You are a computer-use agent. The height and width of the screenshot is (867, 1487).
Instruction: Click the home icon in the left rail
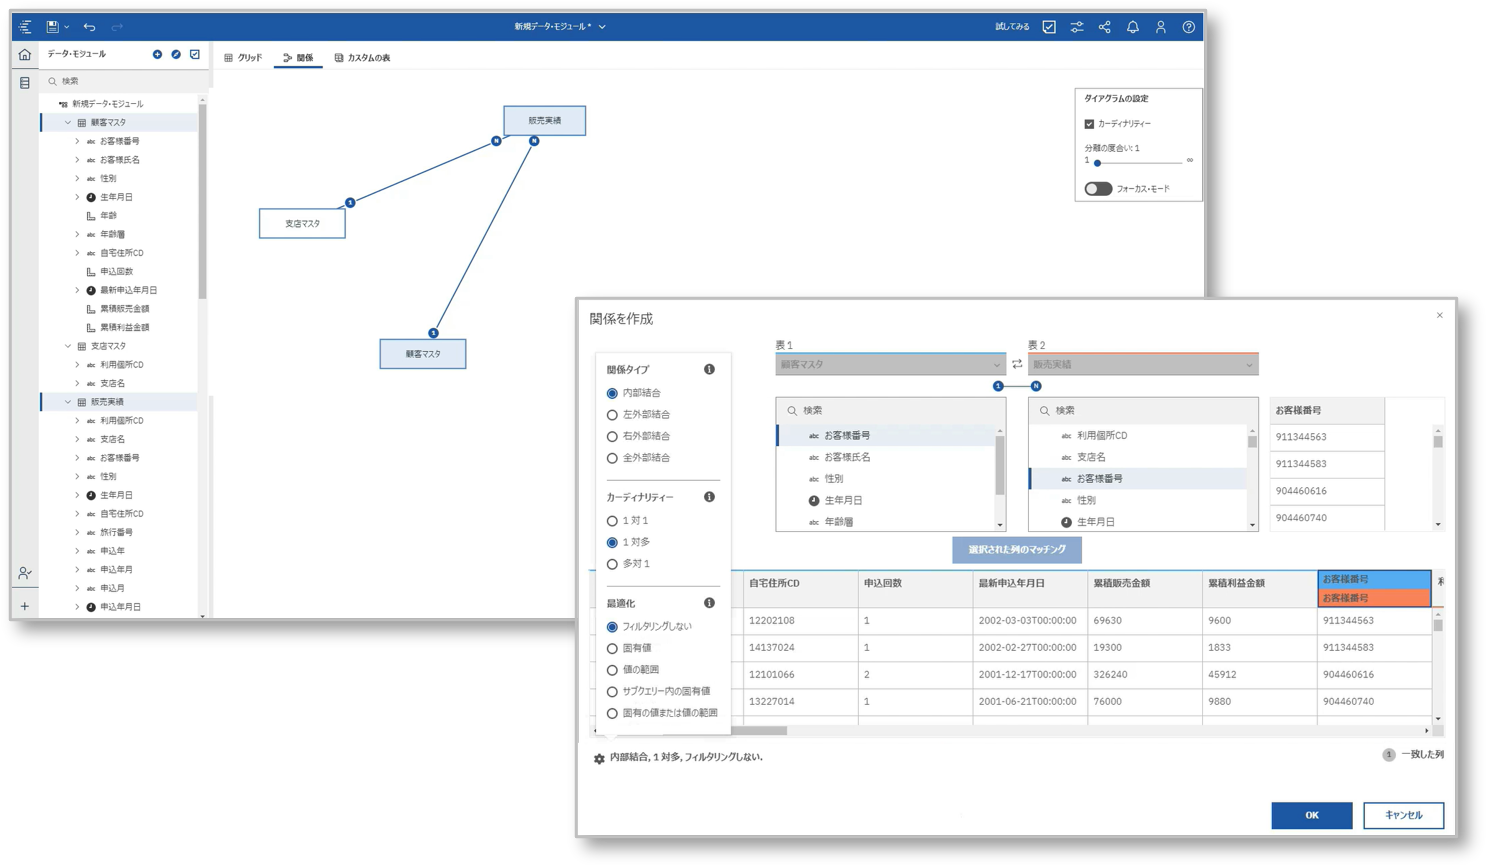(24, 54)
